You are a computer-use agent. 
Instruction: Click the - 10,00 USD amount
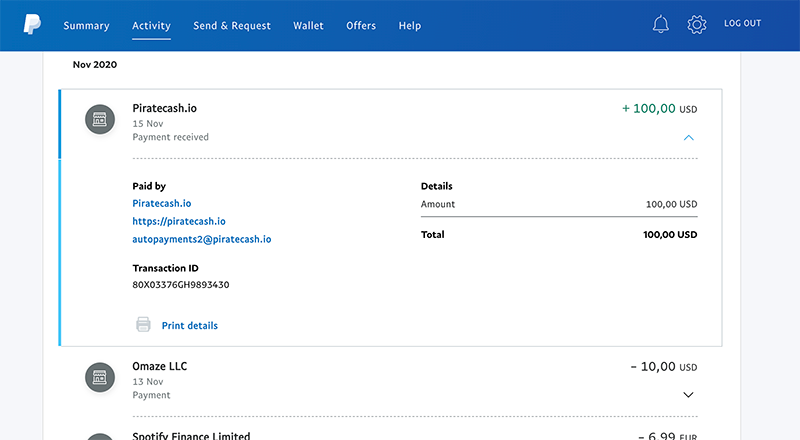pyautogui.click(x=664, y=366)
